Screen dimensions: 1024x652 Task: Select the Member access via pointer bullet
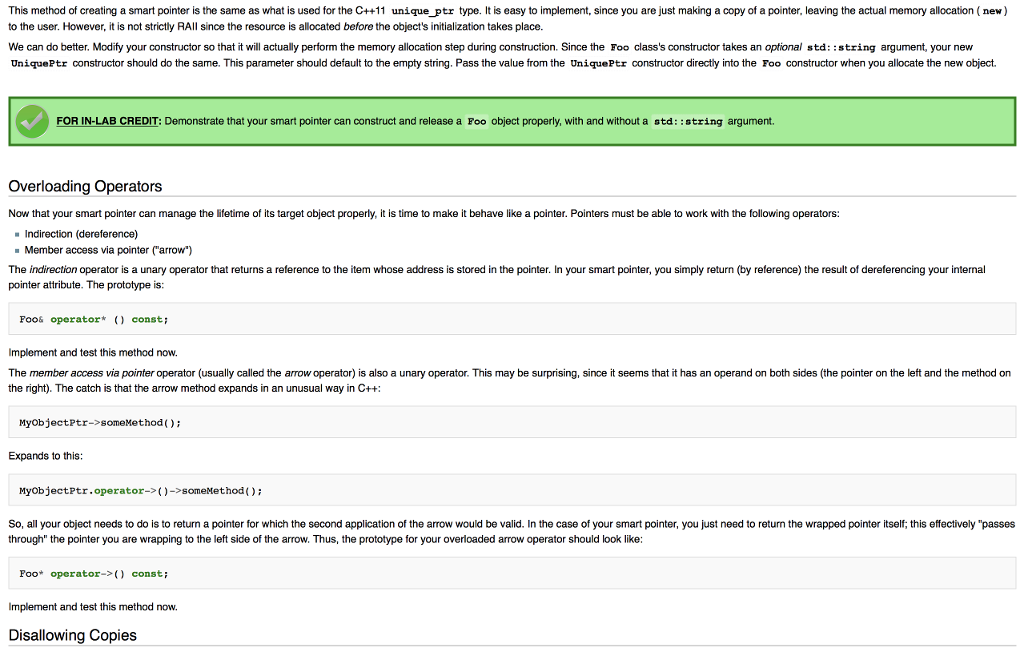(108, 250)
